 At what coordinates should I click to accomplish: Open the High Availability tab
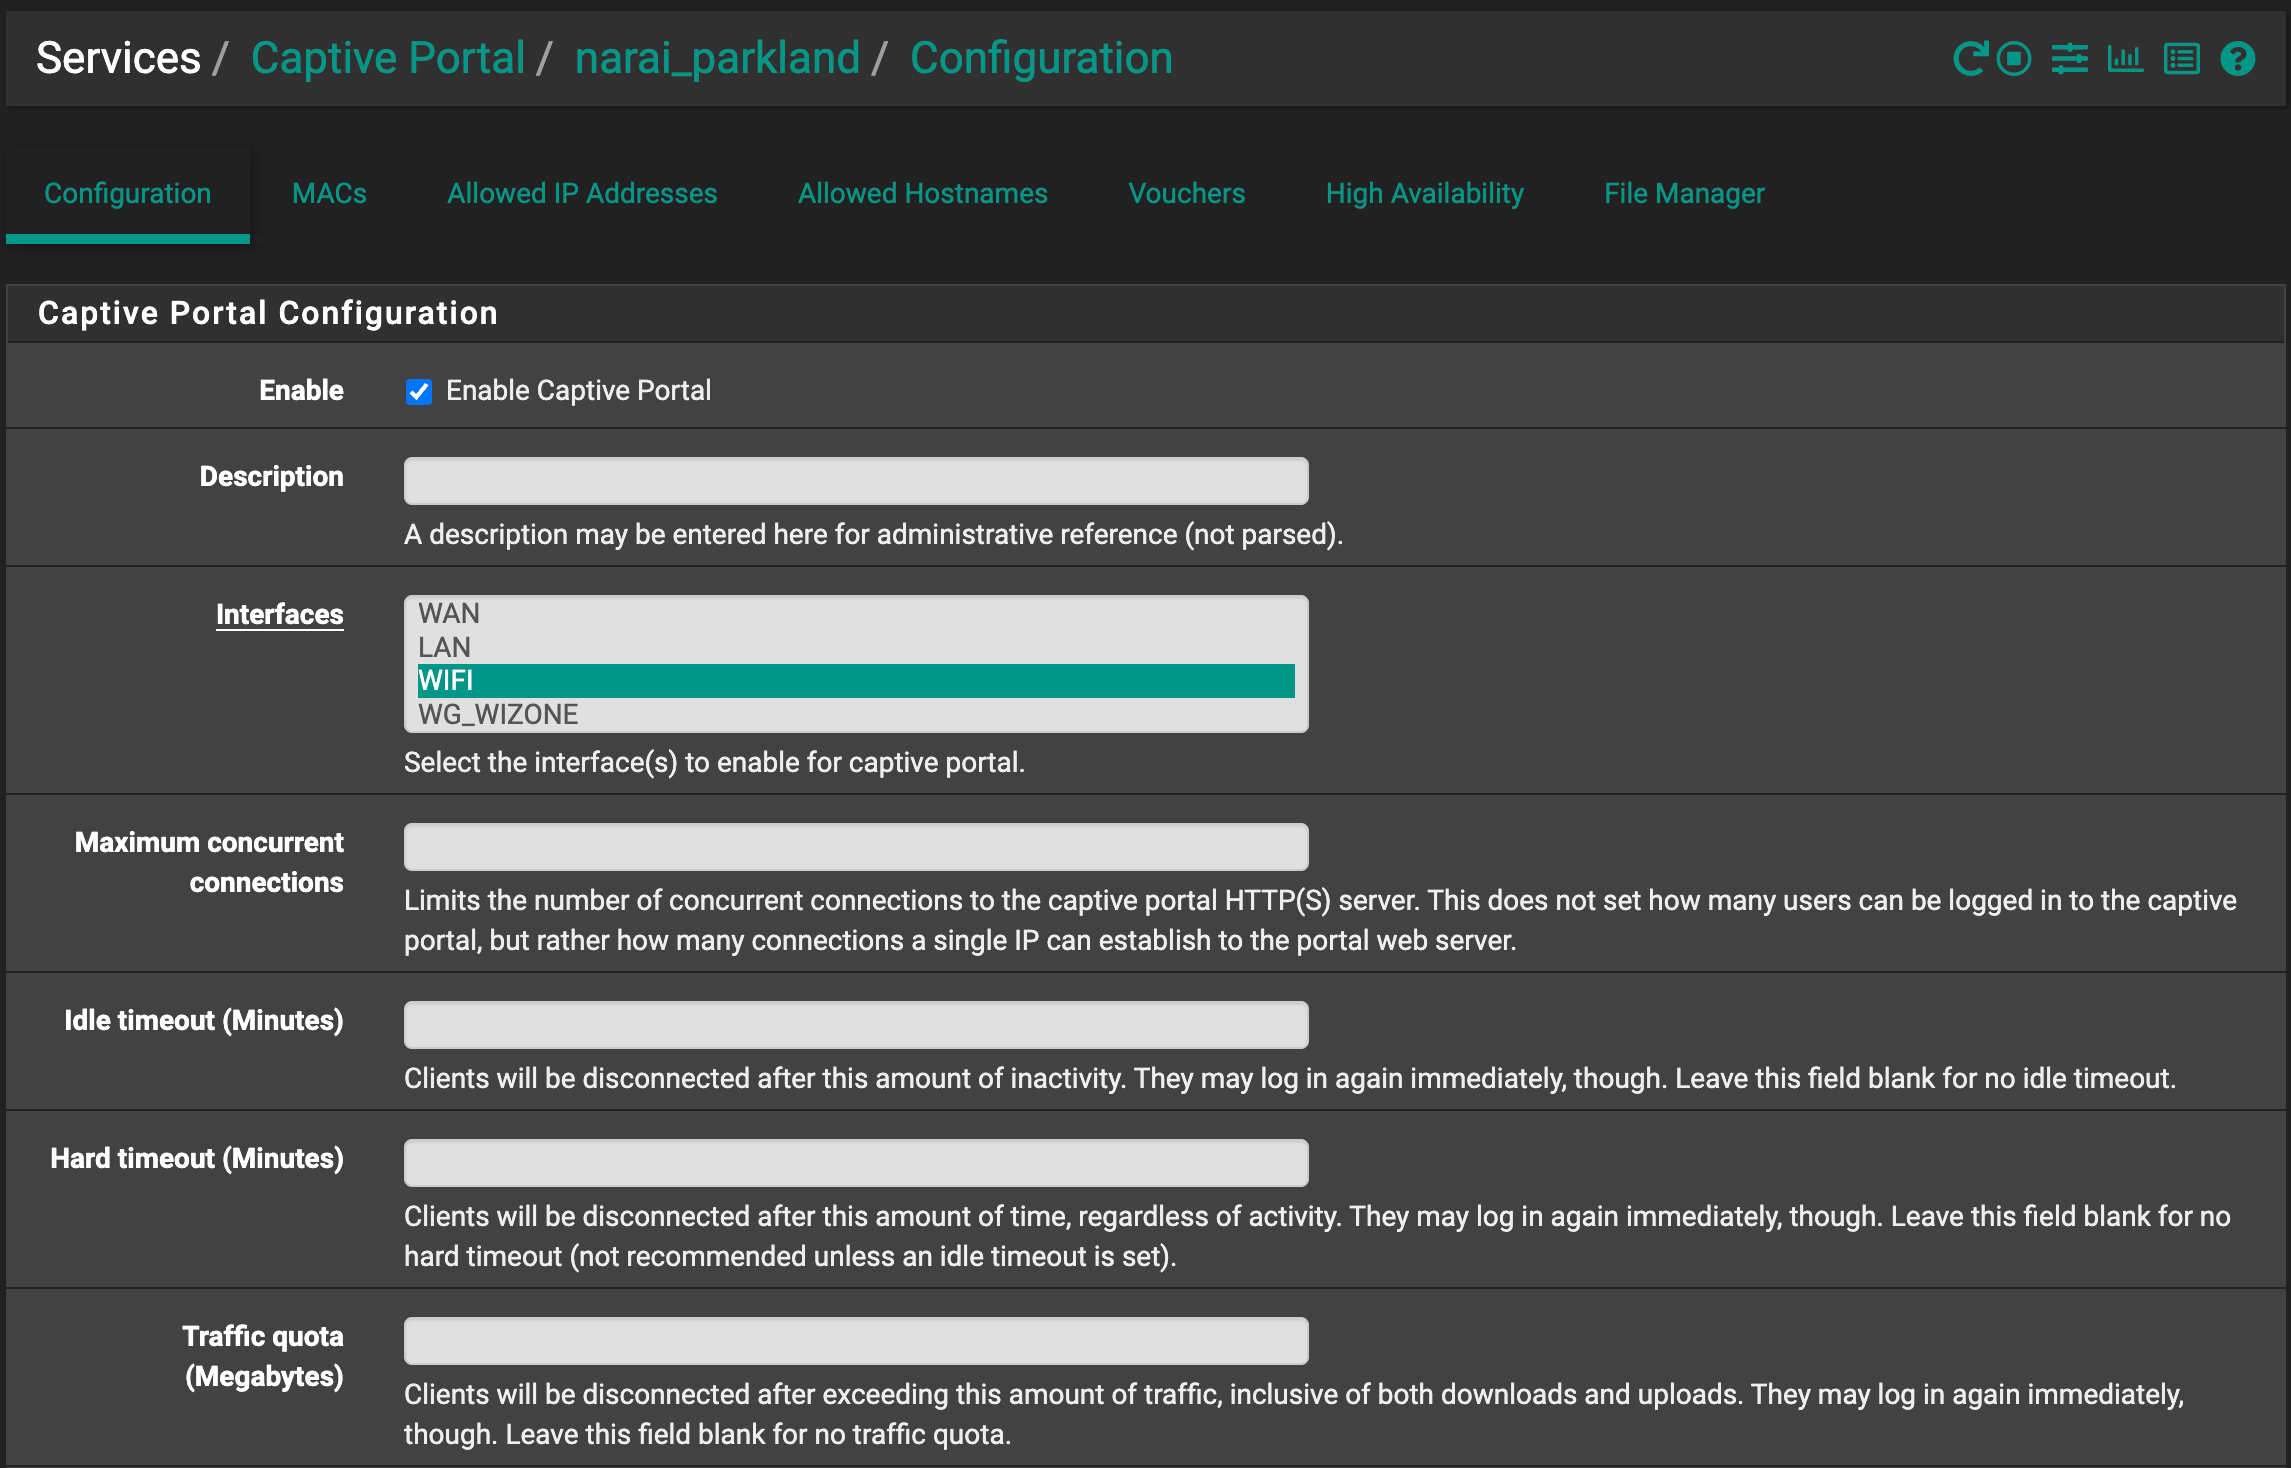pyautogui.click(x=1424, y=193)
